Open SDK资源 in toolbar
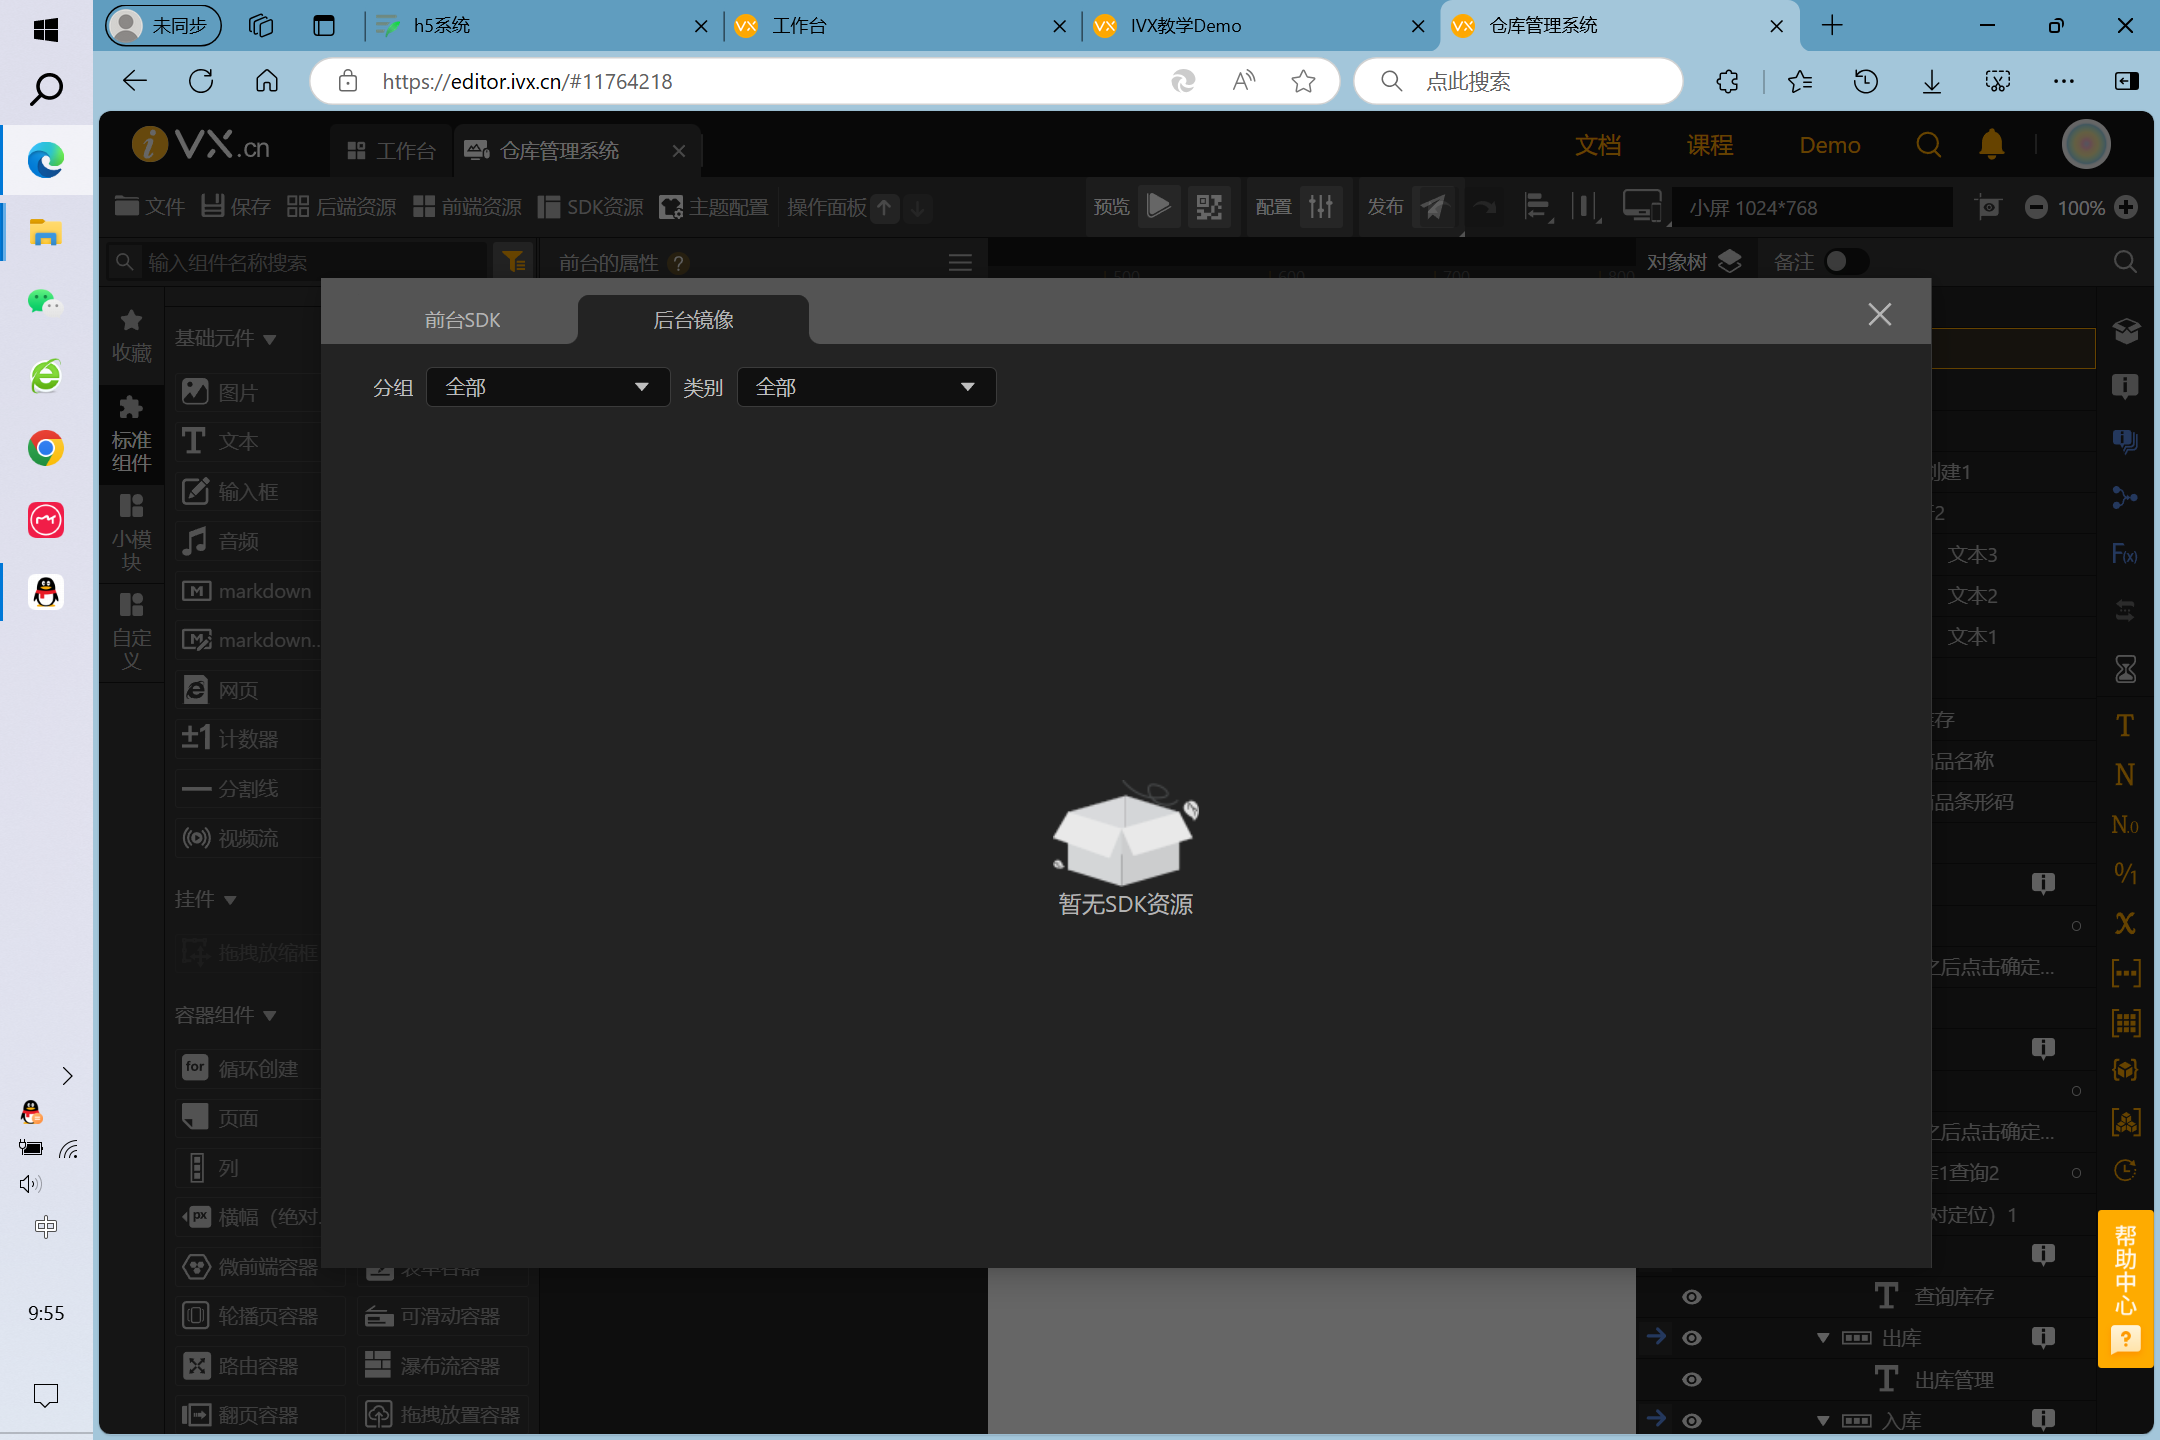Viewport: 2160px width, 1440px height. [591, 206]
